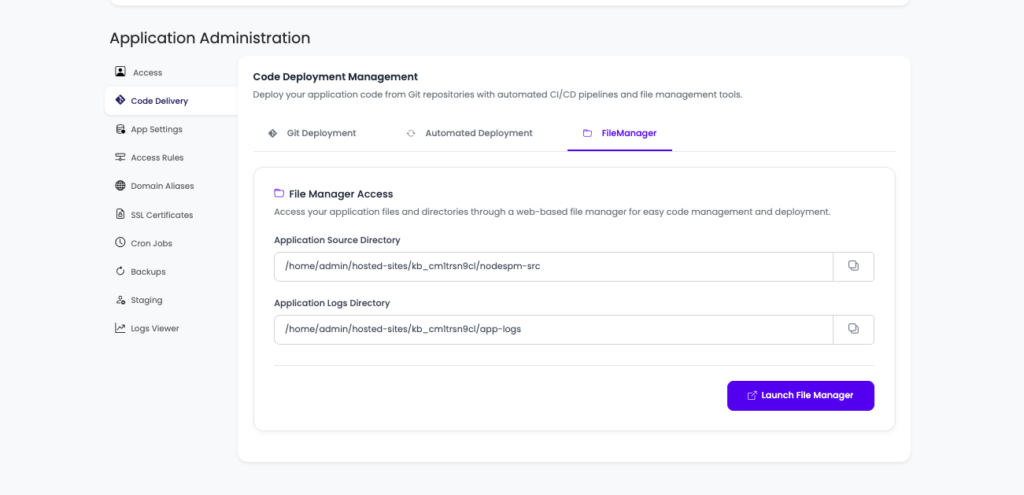This screenshot has height=495, width=1024.
Task: Click the Git Deployment tab icon
Action: pyautogui.click(x=272, y=133)
